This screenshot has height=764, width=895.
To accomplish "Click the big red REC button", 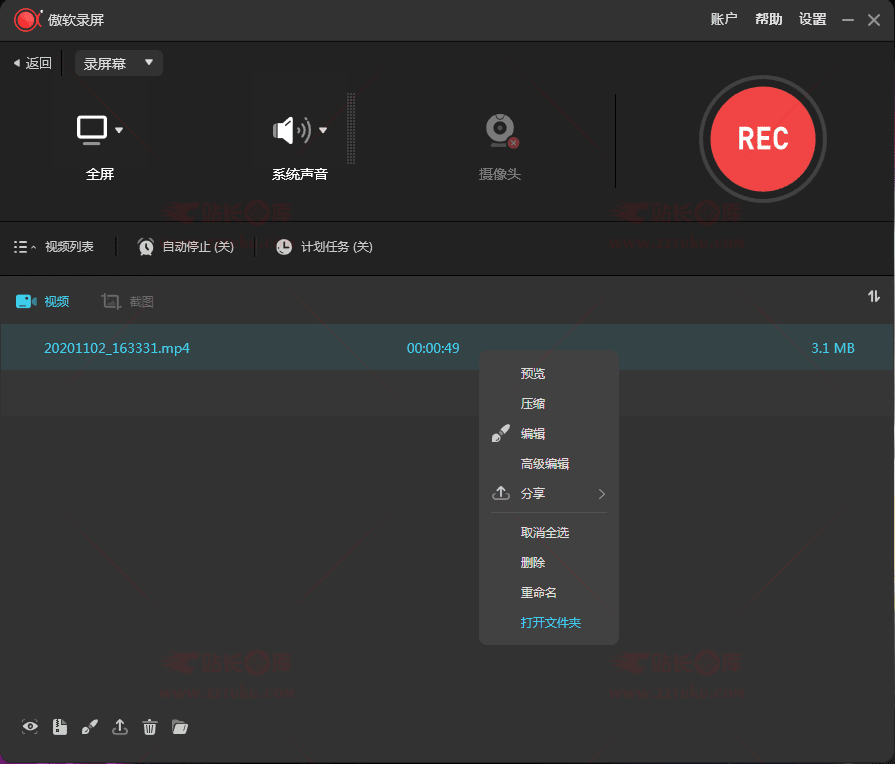I will coord(762,138).
